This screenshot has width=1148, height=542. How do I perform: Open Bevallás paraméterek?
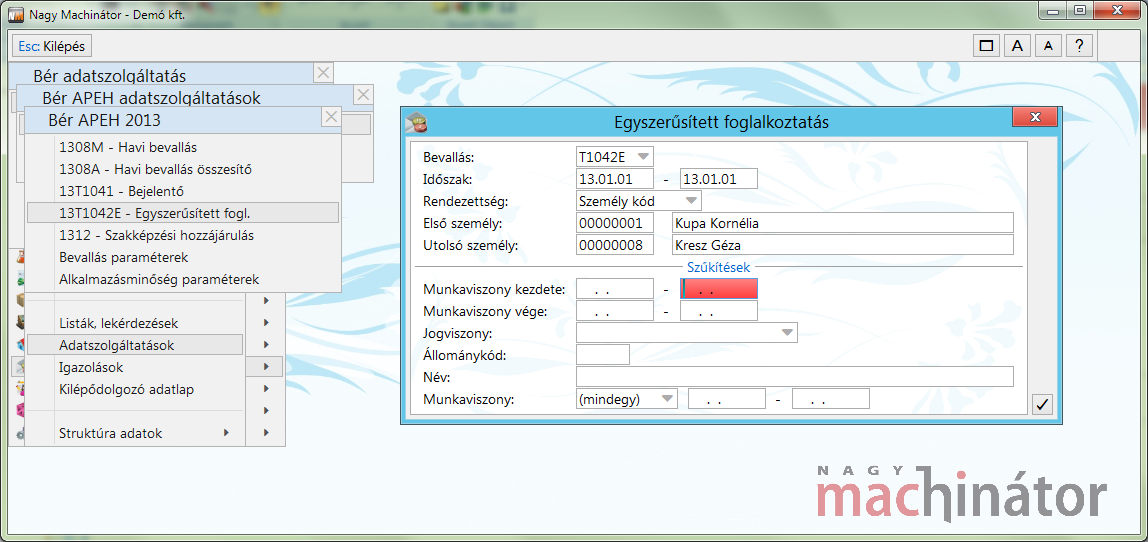tap(183, 258)
